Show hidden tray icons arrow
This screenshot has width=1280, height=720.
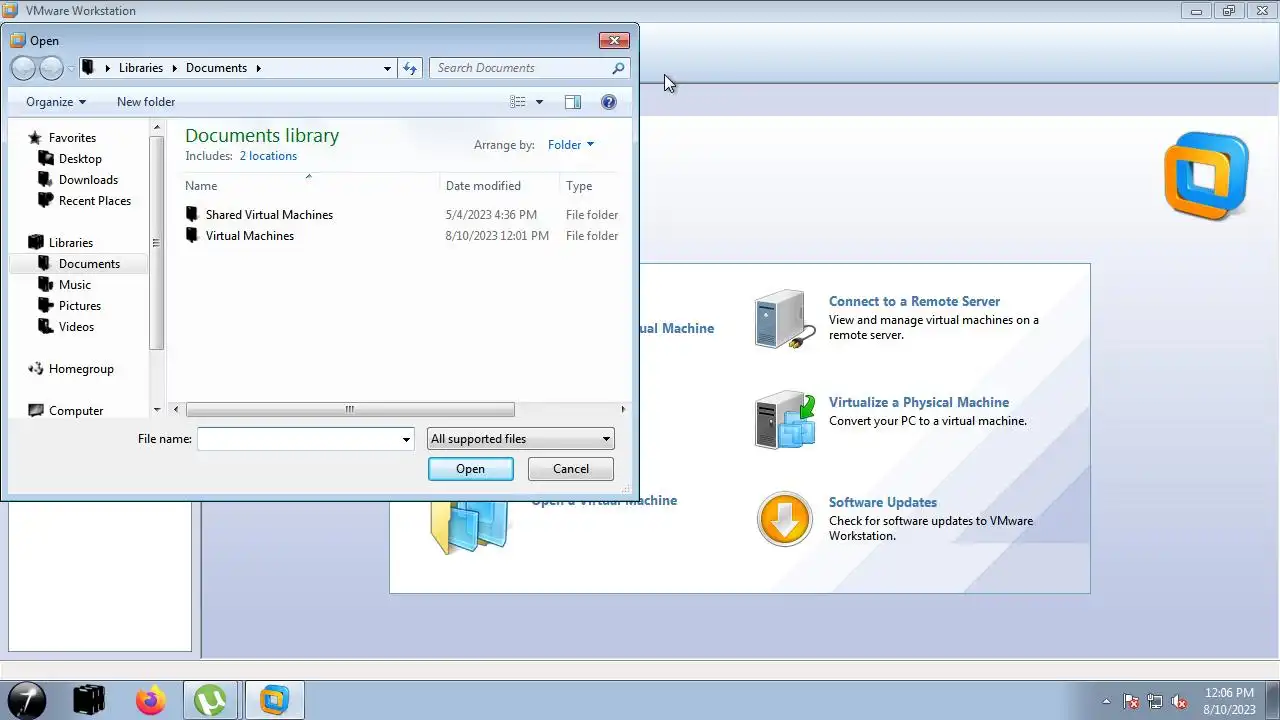tap(1106, 702)
